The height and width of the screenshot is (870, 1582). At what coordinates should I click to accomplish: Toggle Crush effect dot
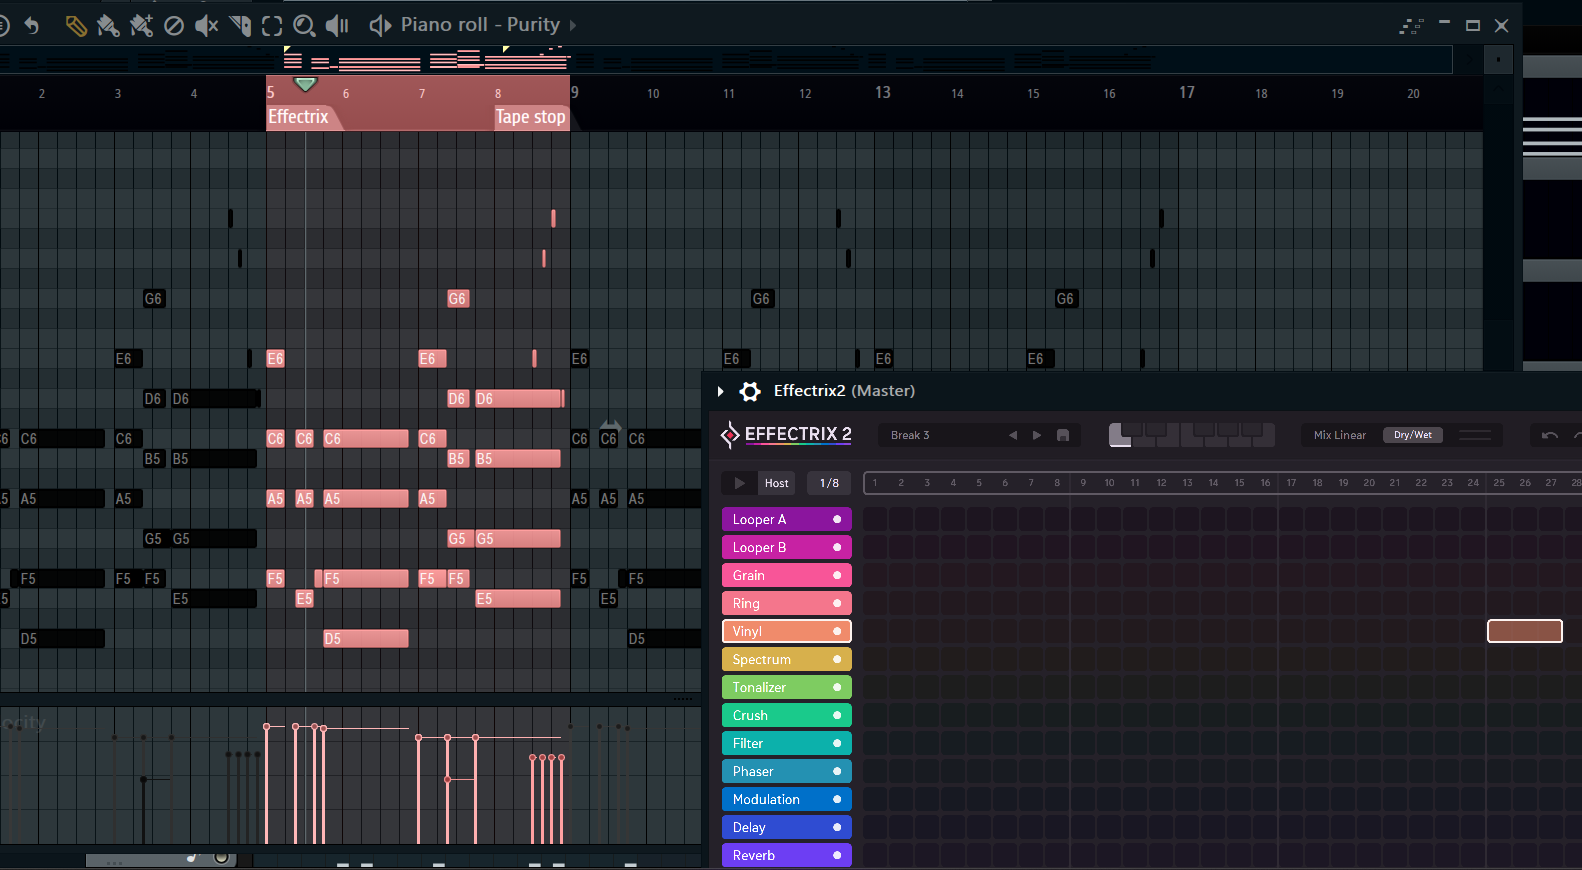coord(837,715)
